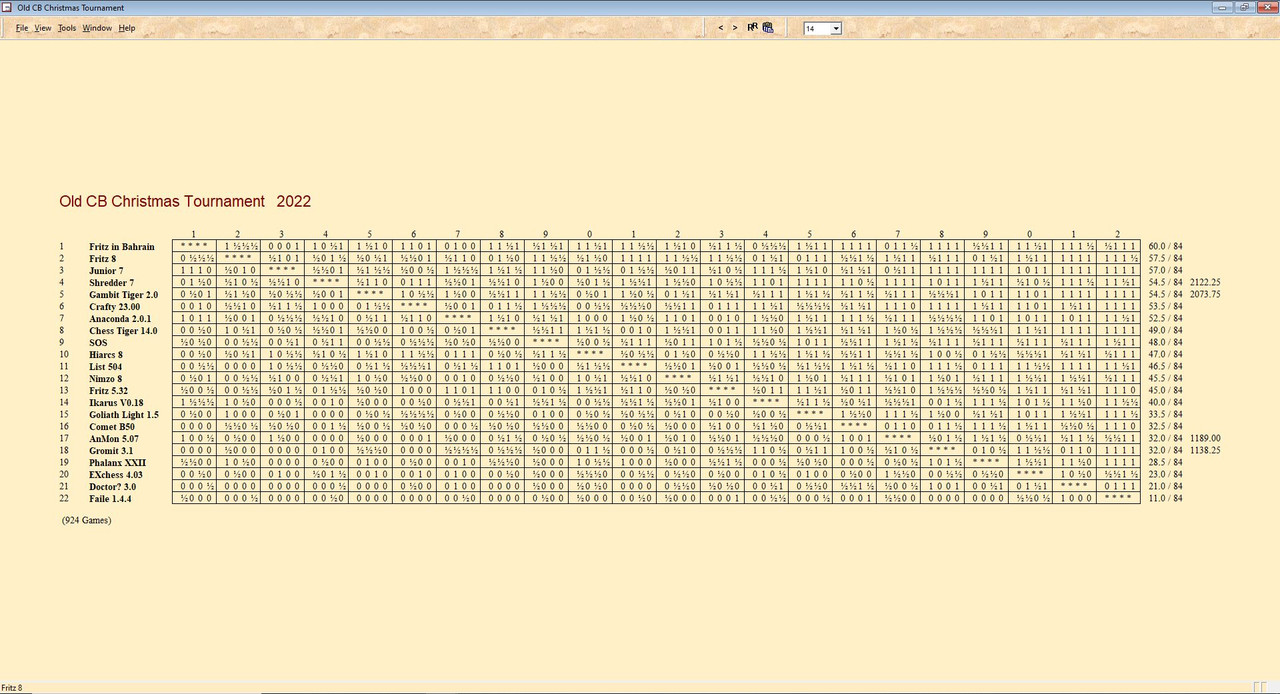Close the Old CB Christmas Tournament window

[x=1266, y=7]
